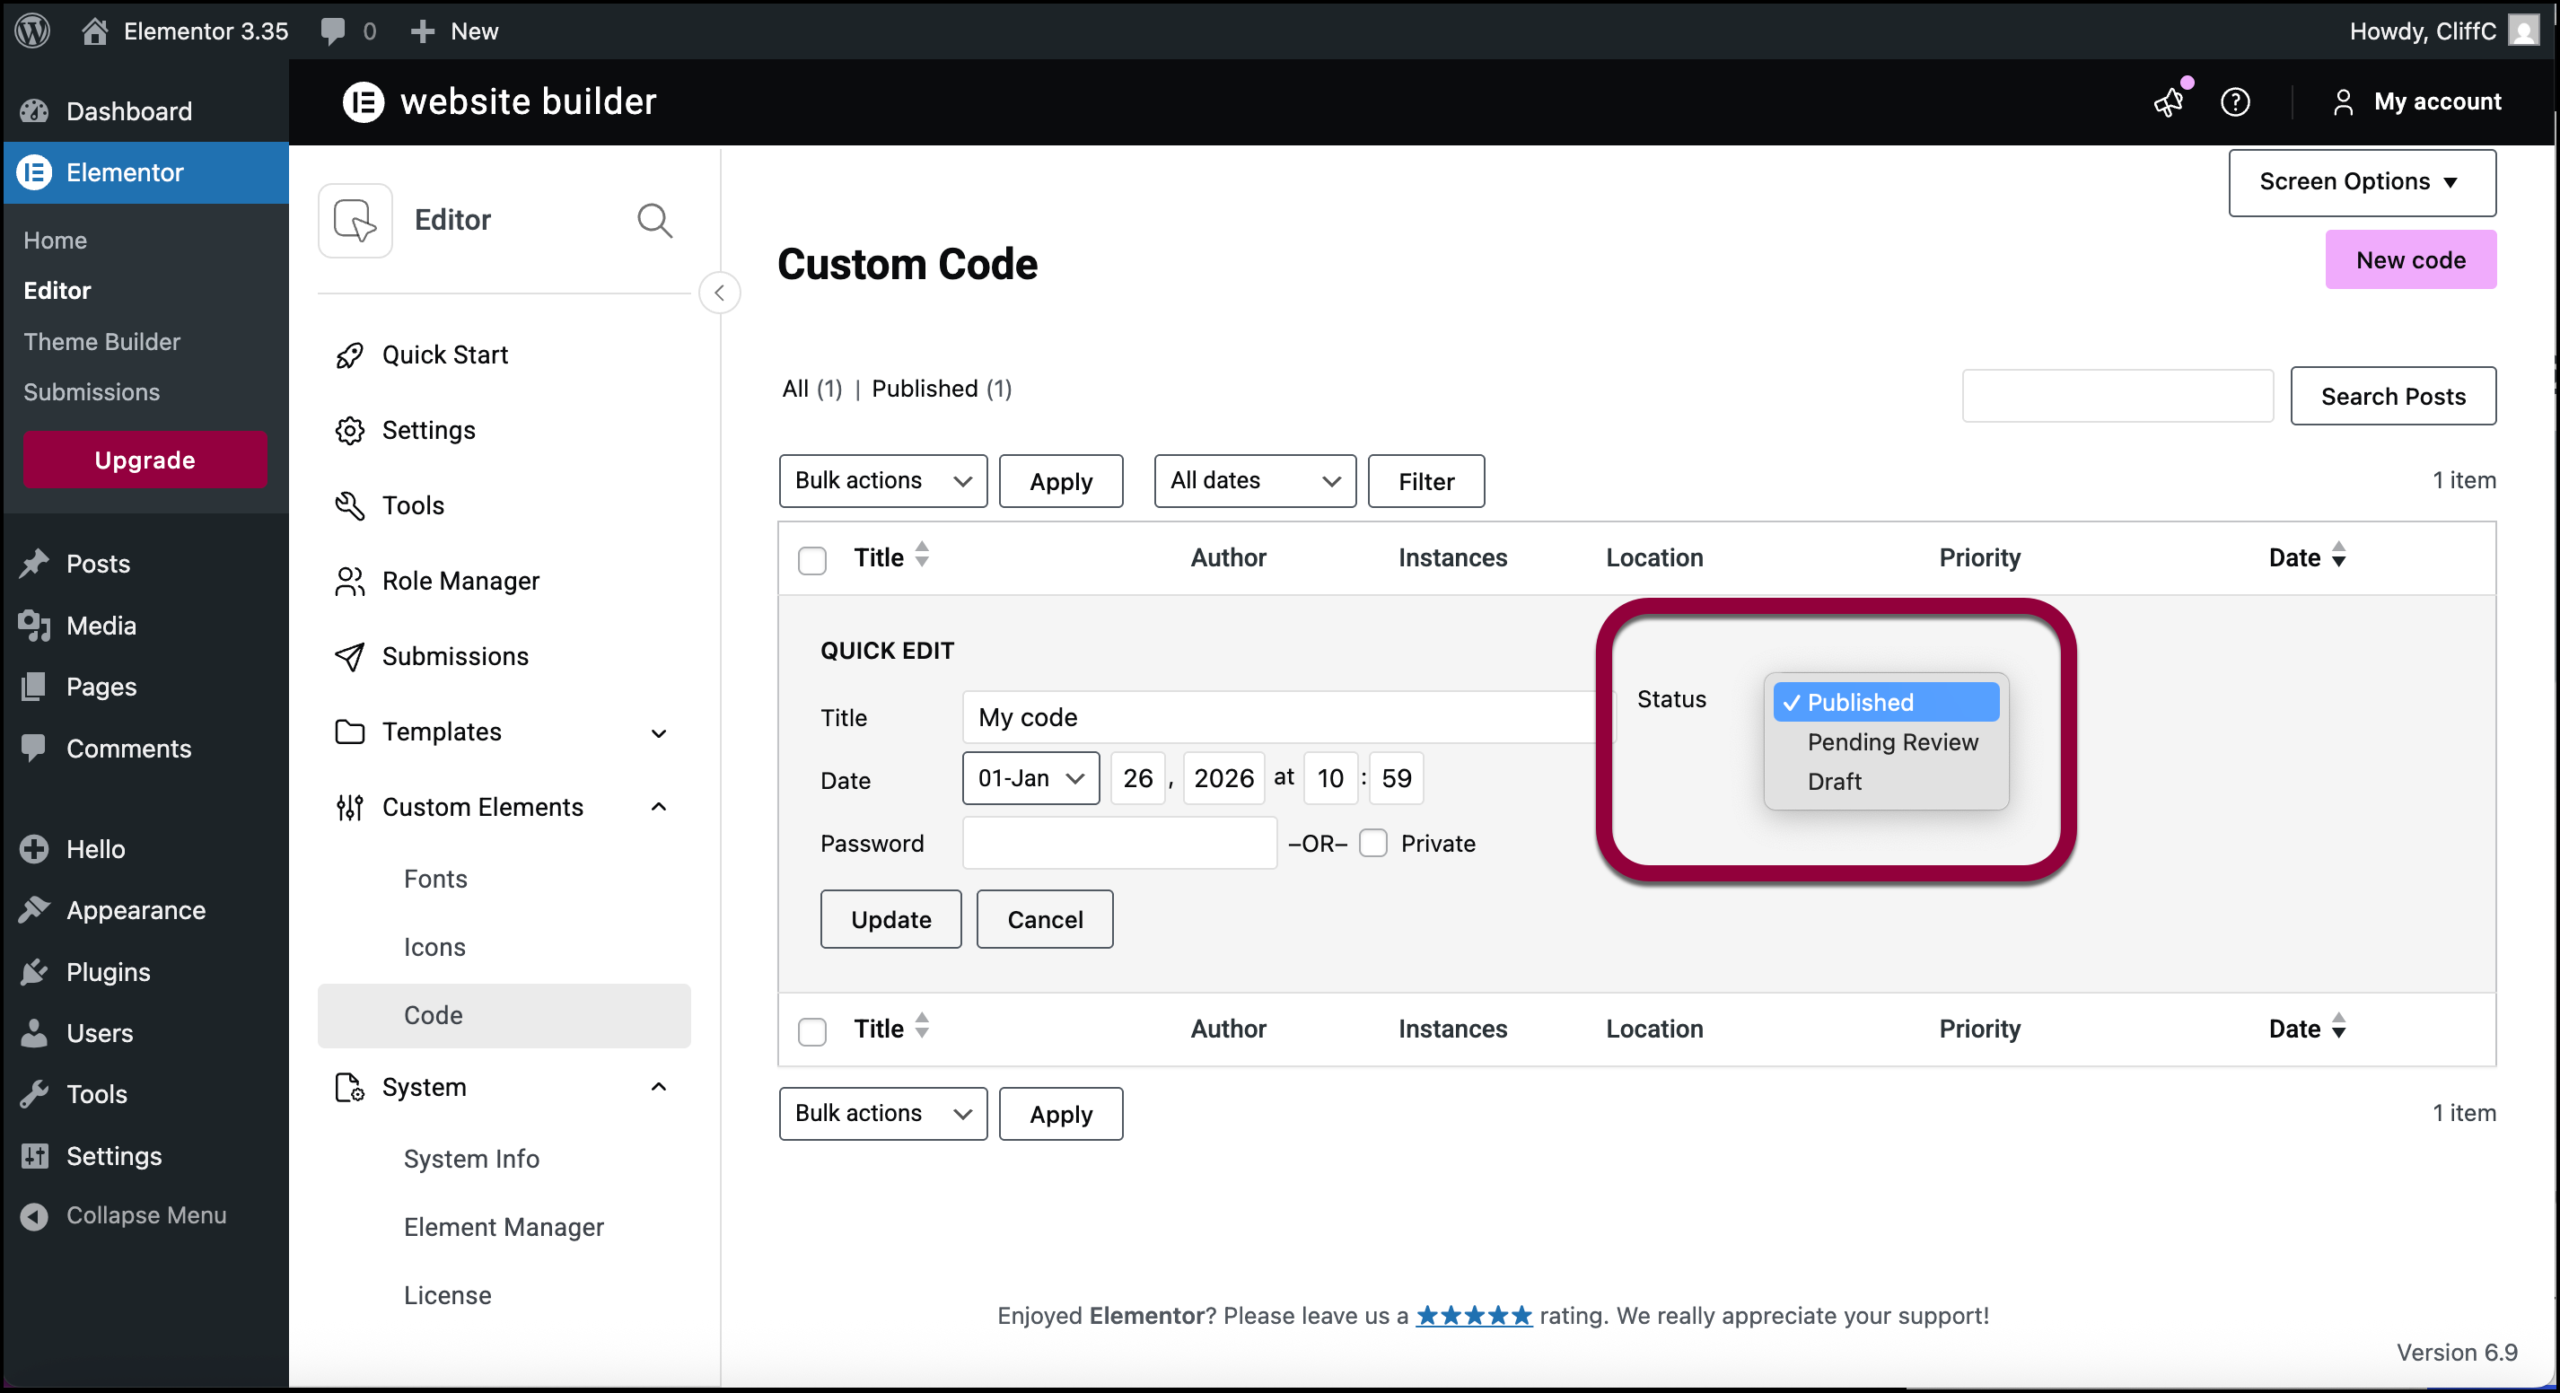Image resolution: width=2560 pixels, height=1393 pixels.
Task: Collapse the editor sidebar arrow button
Action: [x=719, y=293]
